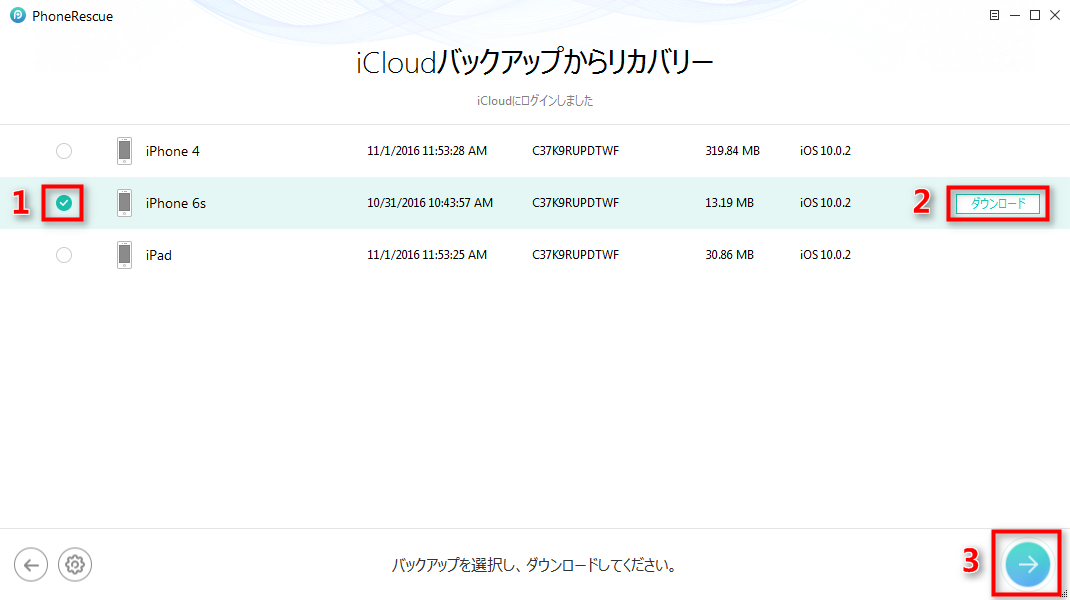Viewport: 1070px width, 600px height.
Task: Click the iPhone 6s device icon
Action: (124, 203)
